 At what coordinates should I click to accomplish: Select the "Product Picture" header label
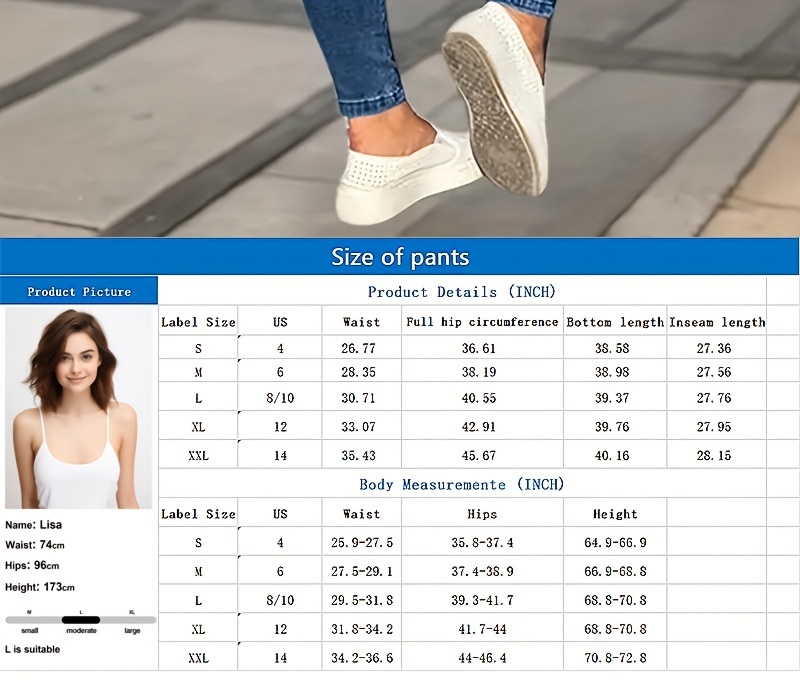[x=79, y=292]
